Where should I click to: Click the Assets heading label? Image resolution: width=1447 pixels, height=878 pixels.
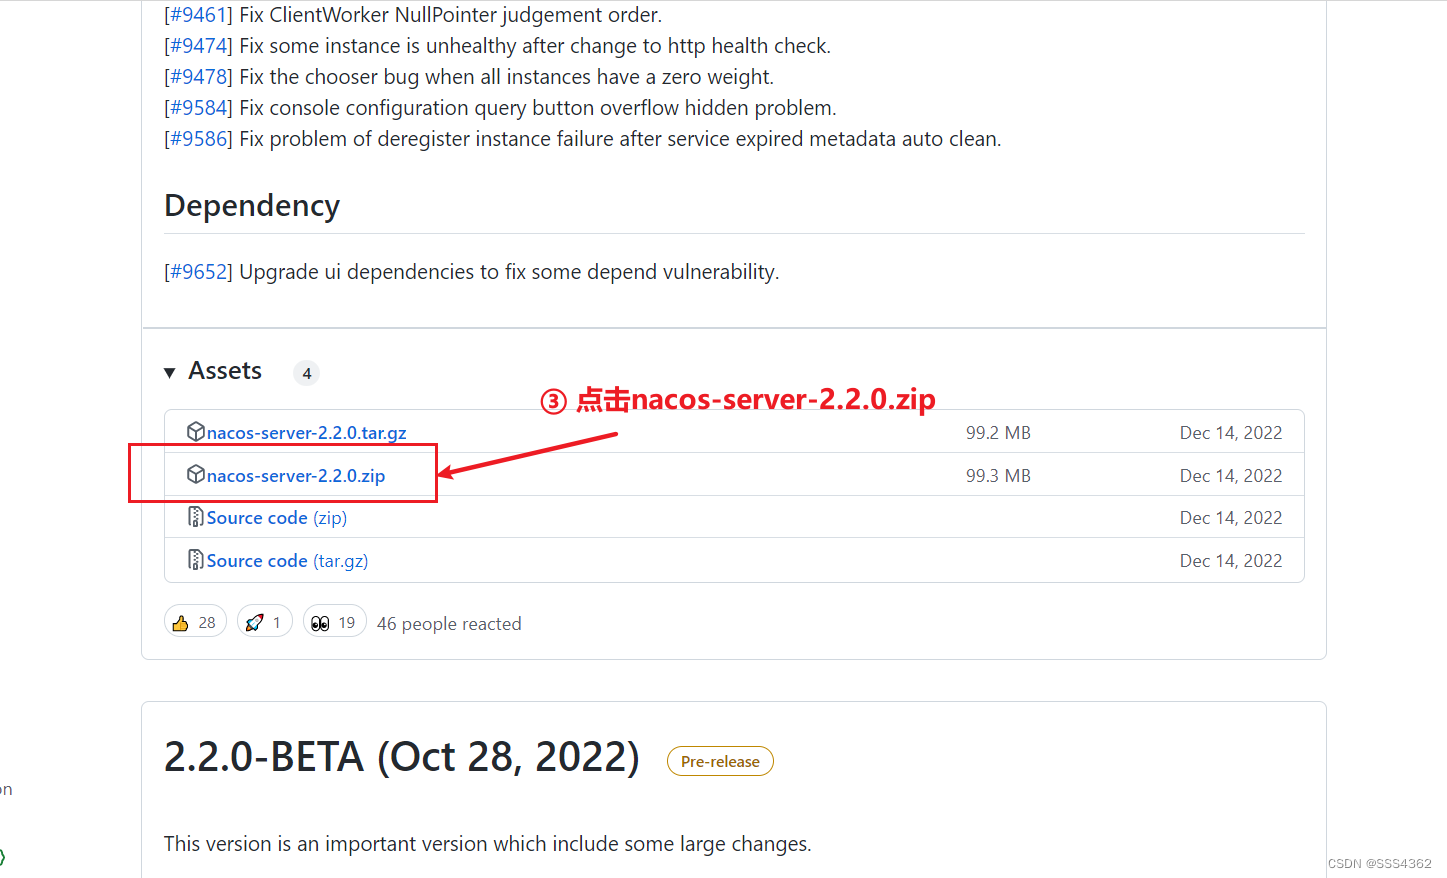pos(225,371)
